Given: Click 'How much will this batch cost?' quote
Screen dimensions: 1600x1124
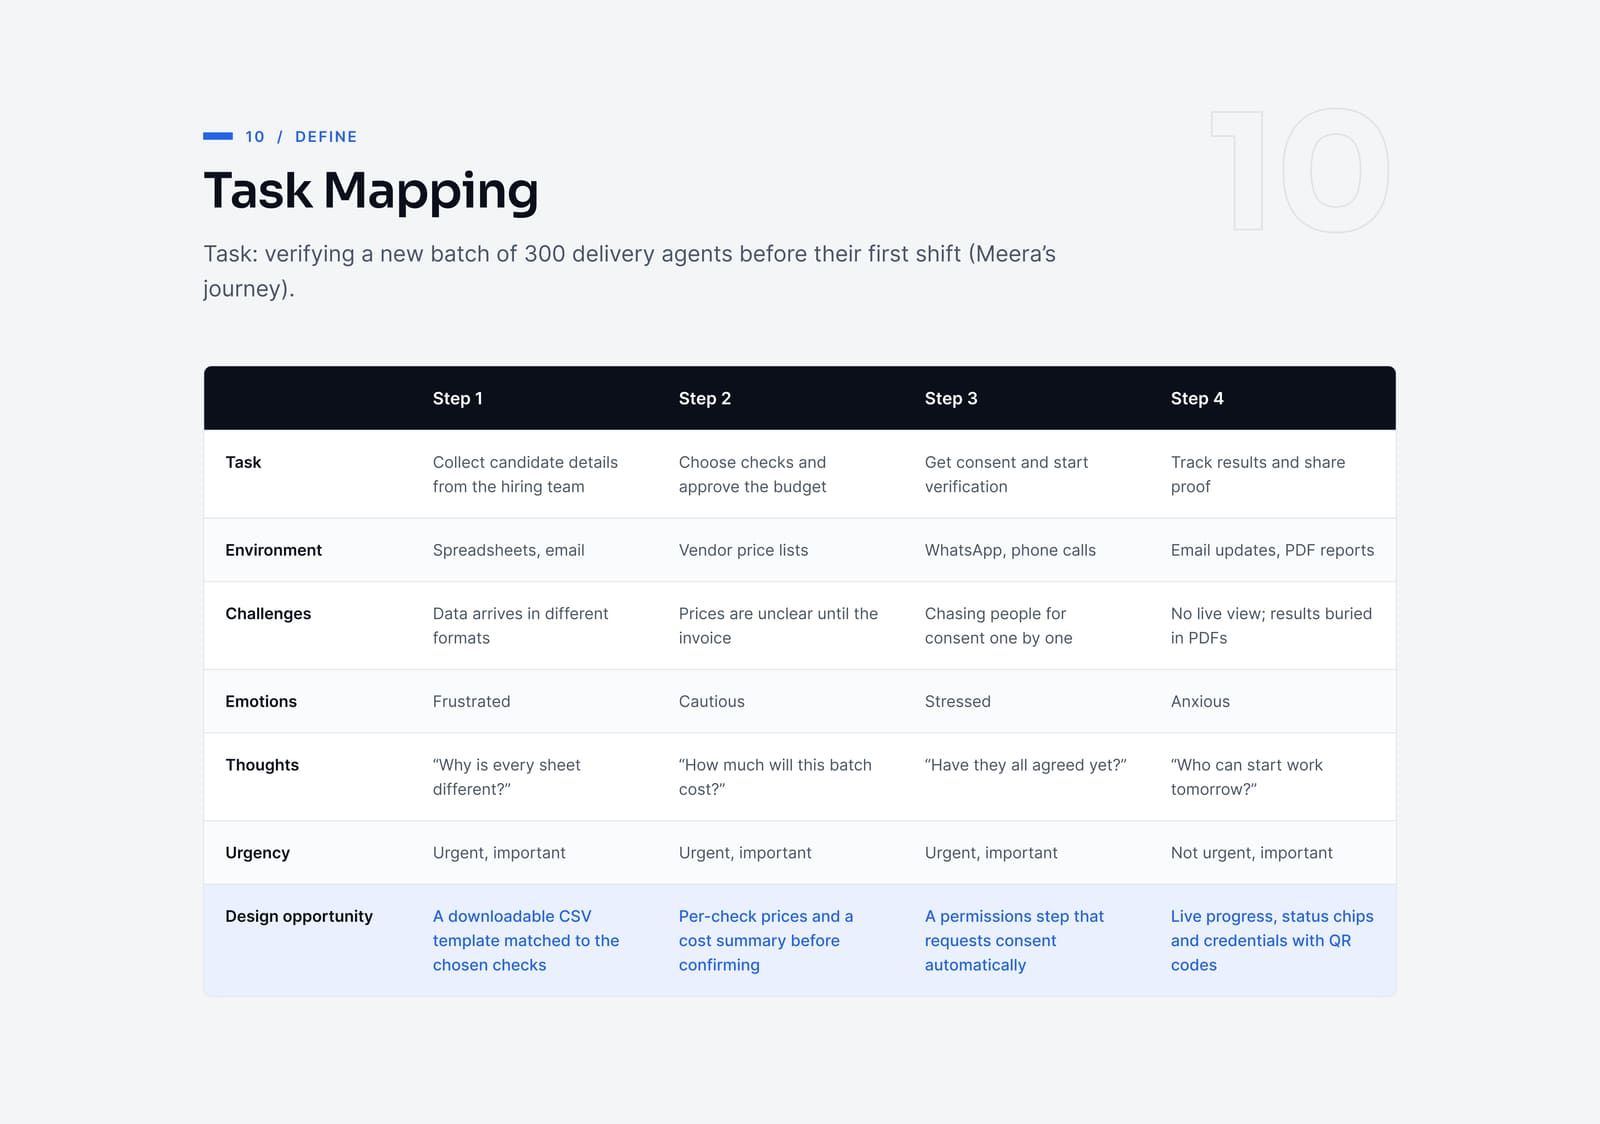Looking at the screenshot, I should tap(775, 777).
